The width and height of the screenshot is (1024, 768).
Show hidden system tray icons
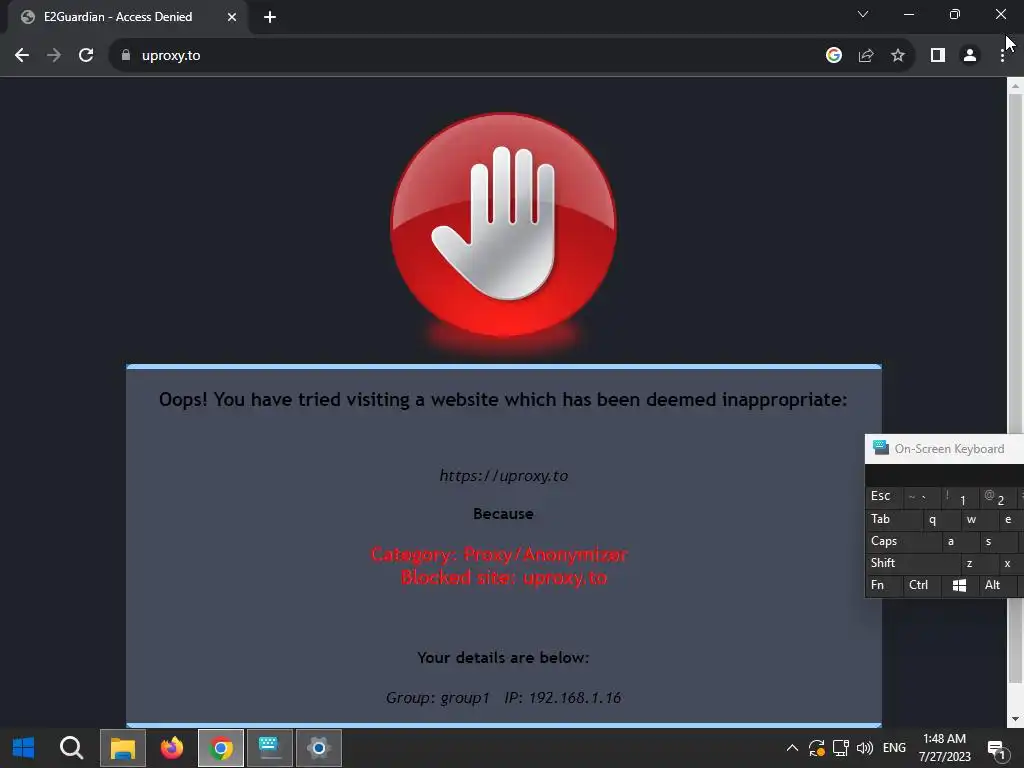pos(792,748)
